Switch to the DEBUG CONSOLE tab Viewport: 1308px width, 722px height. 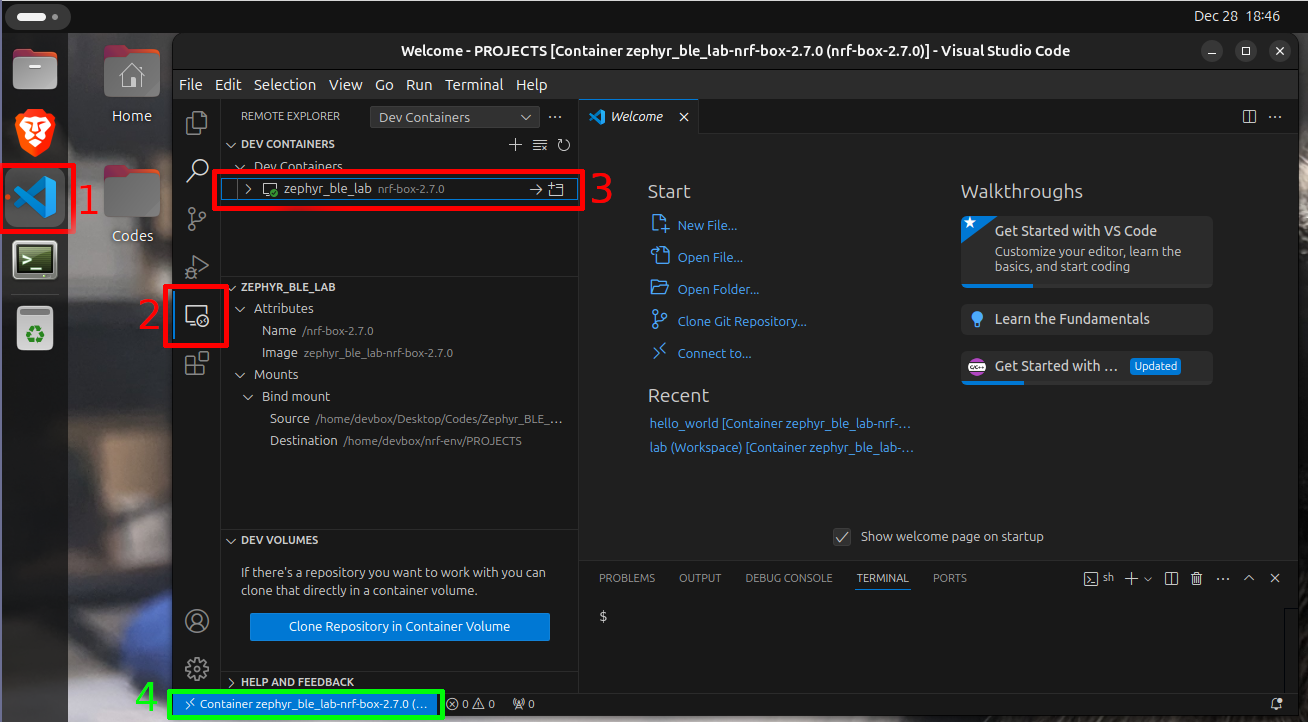(x=789, y=578)
